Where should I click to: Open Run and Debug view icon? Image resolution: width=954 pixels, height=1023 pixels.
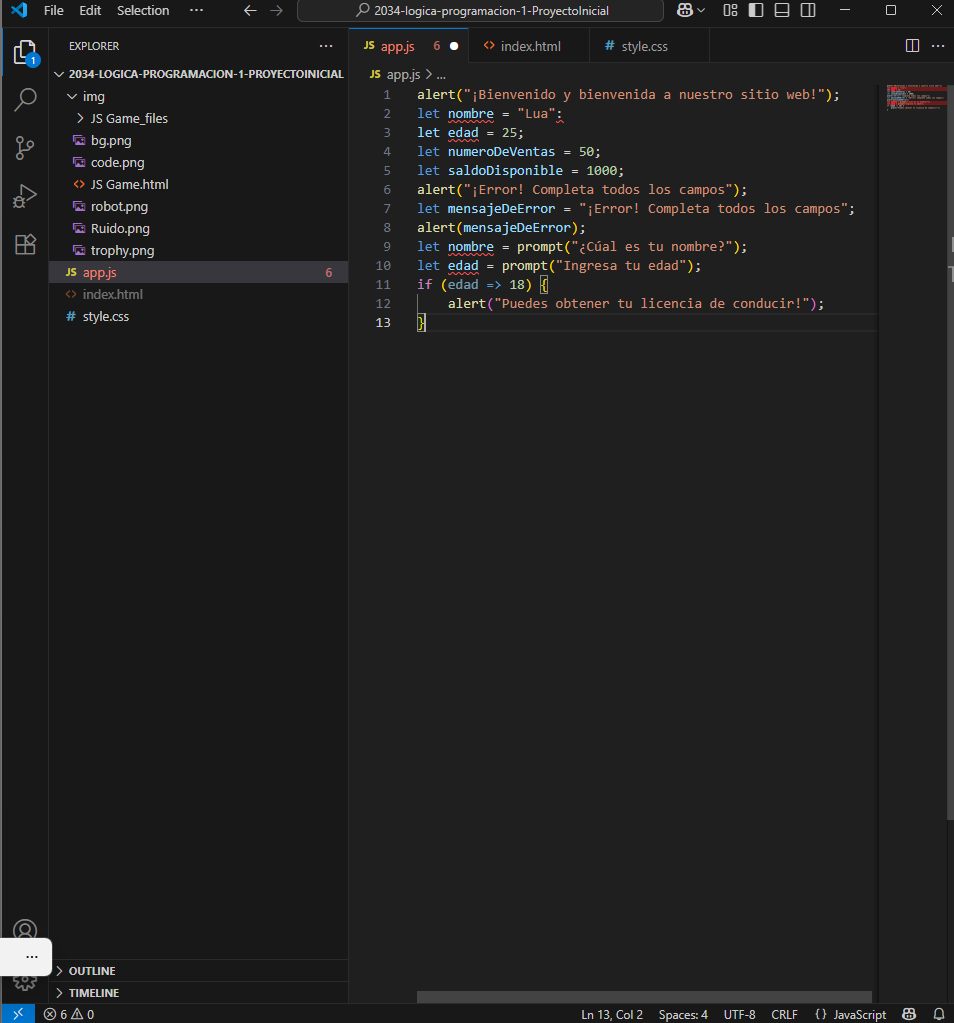25,196
